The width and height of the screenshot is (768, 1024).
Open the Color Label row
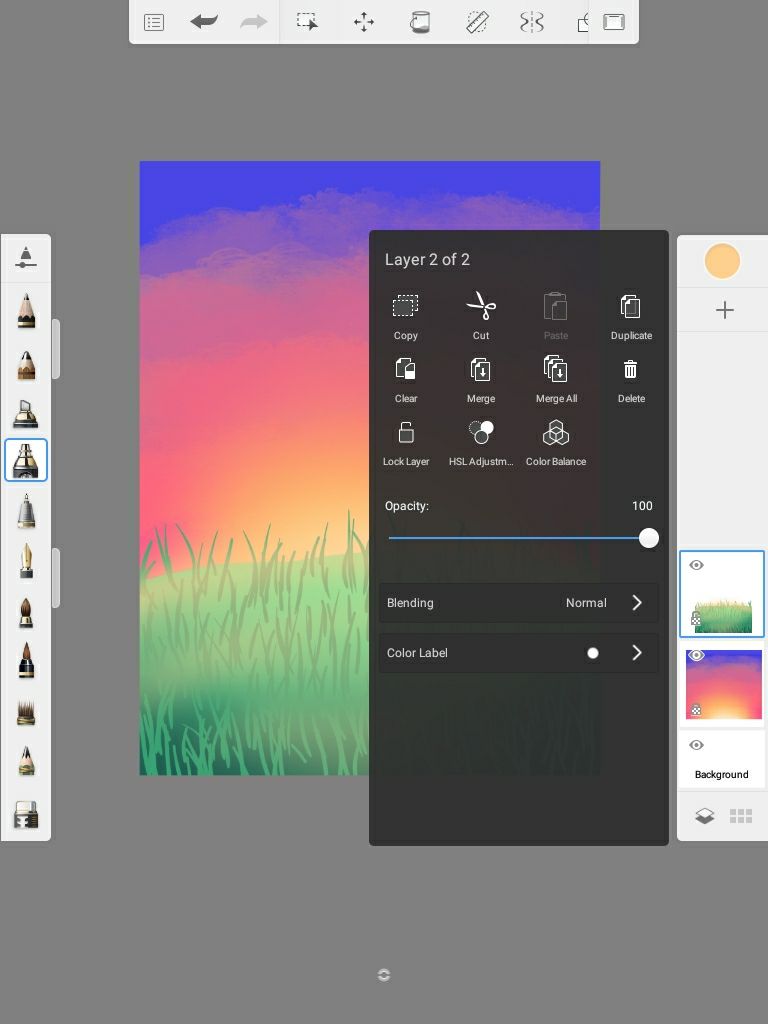pos(519,653)
